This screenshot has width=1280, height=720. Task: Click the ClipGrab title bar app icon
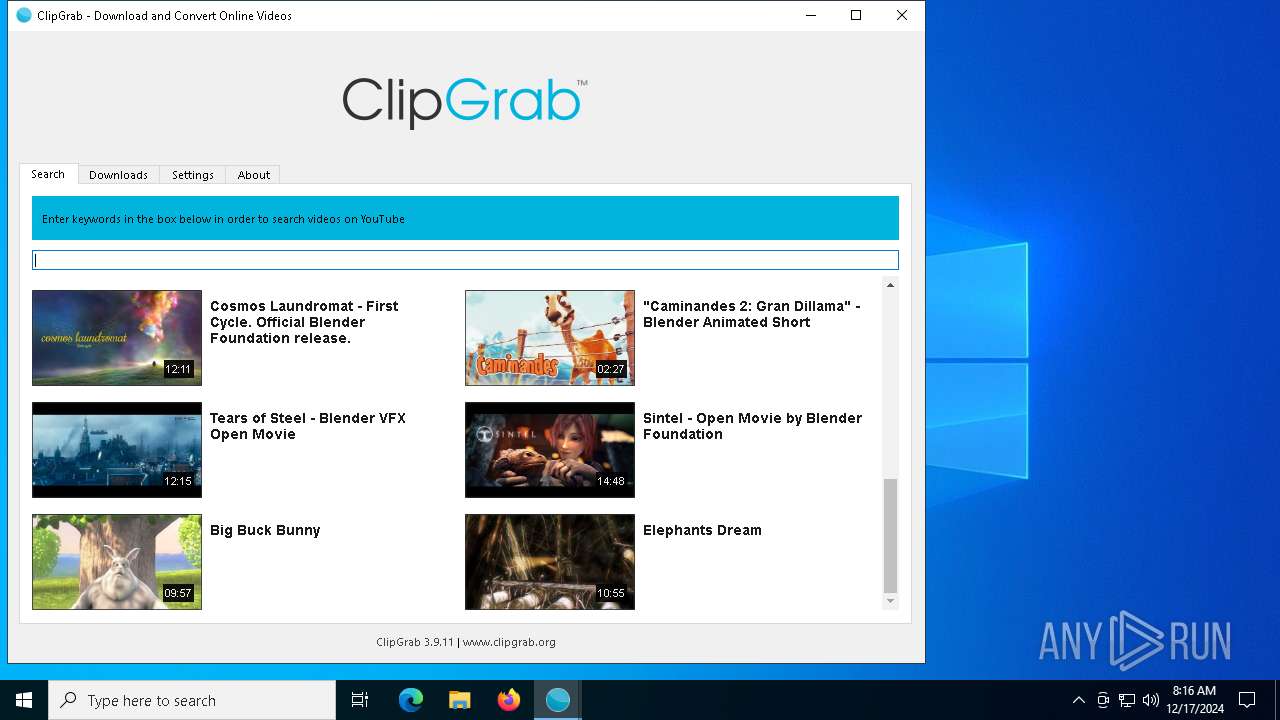point(24,16)
